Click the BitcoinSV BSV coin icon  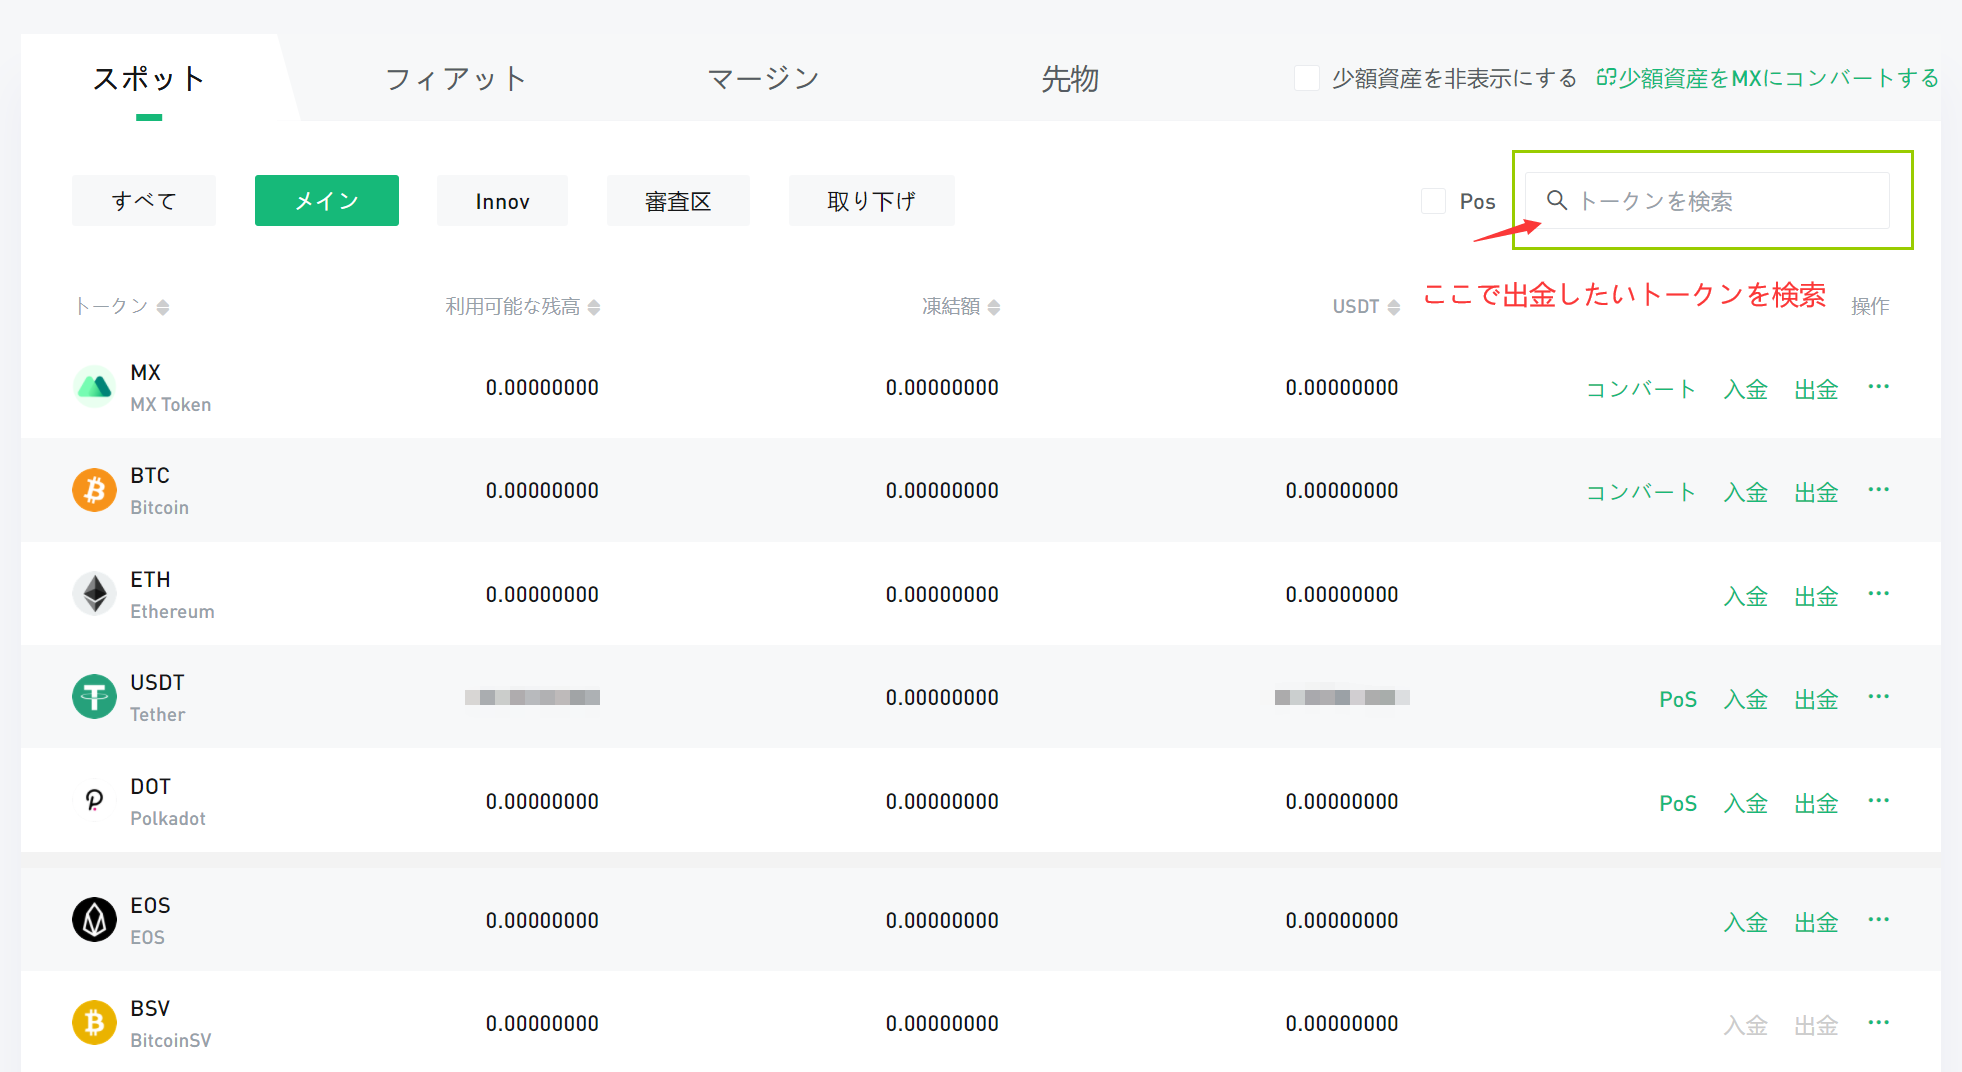[x=94, y=1023]
